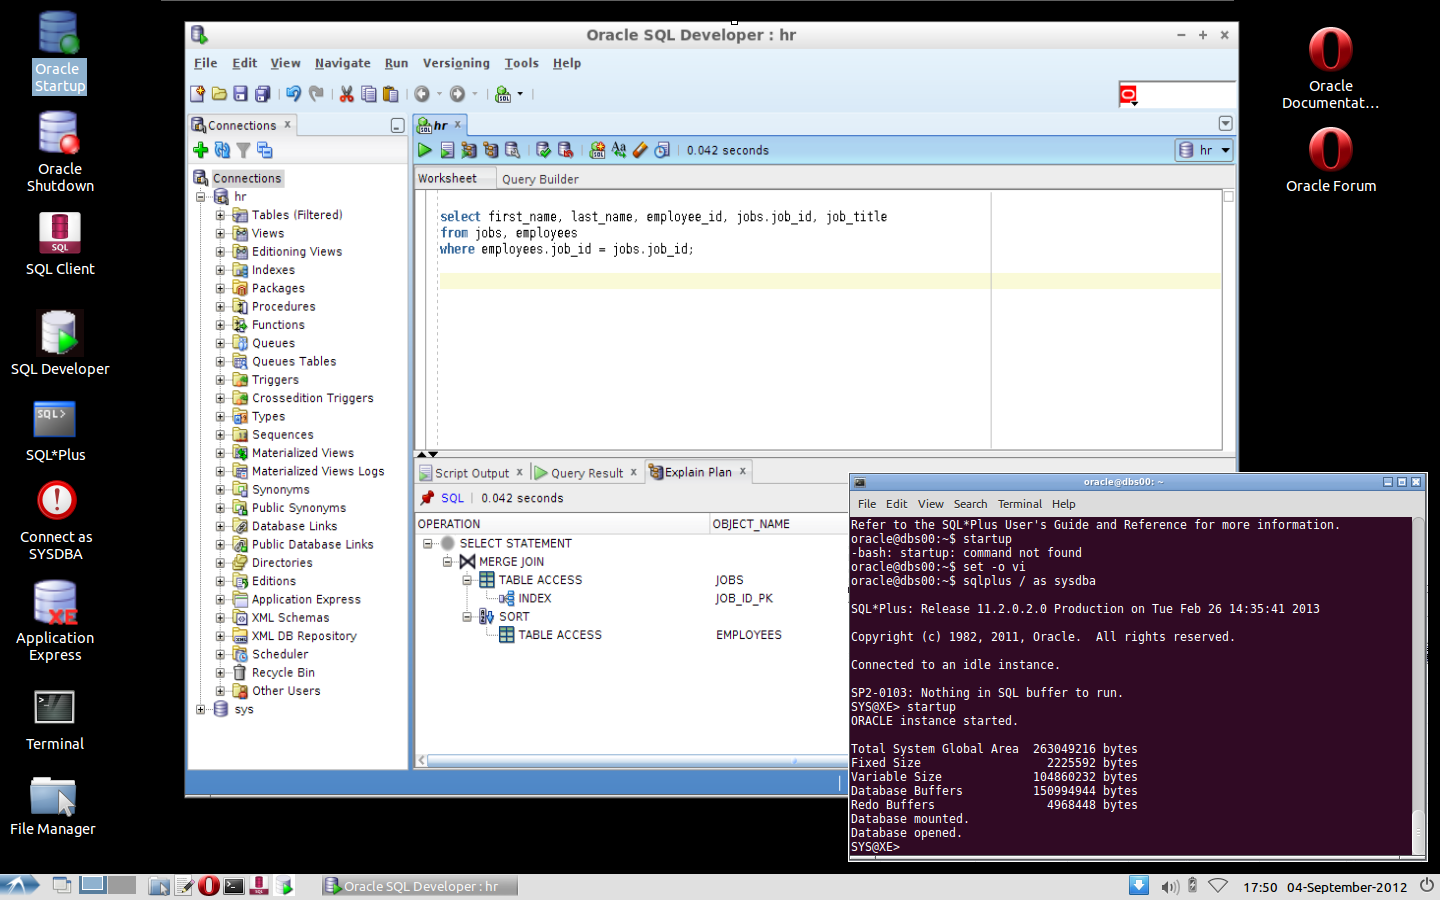Switch to the Script Output tab

(471, 473)
